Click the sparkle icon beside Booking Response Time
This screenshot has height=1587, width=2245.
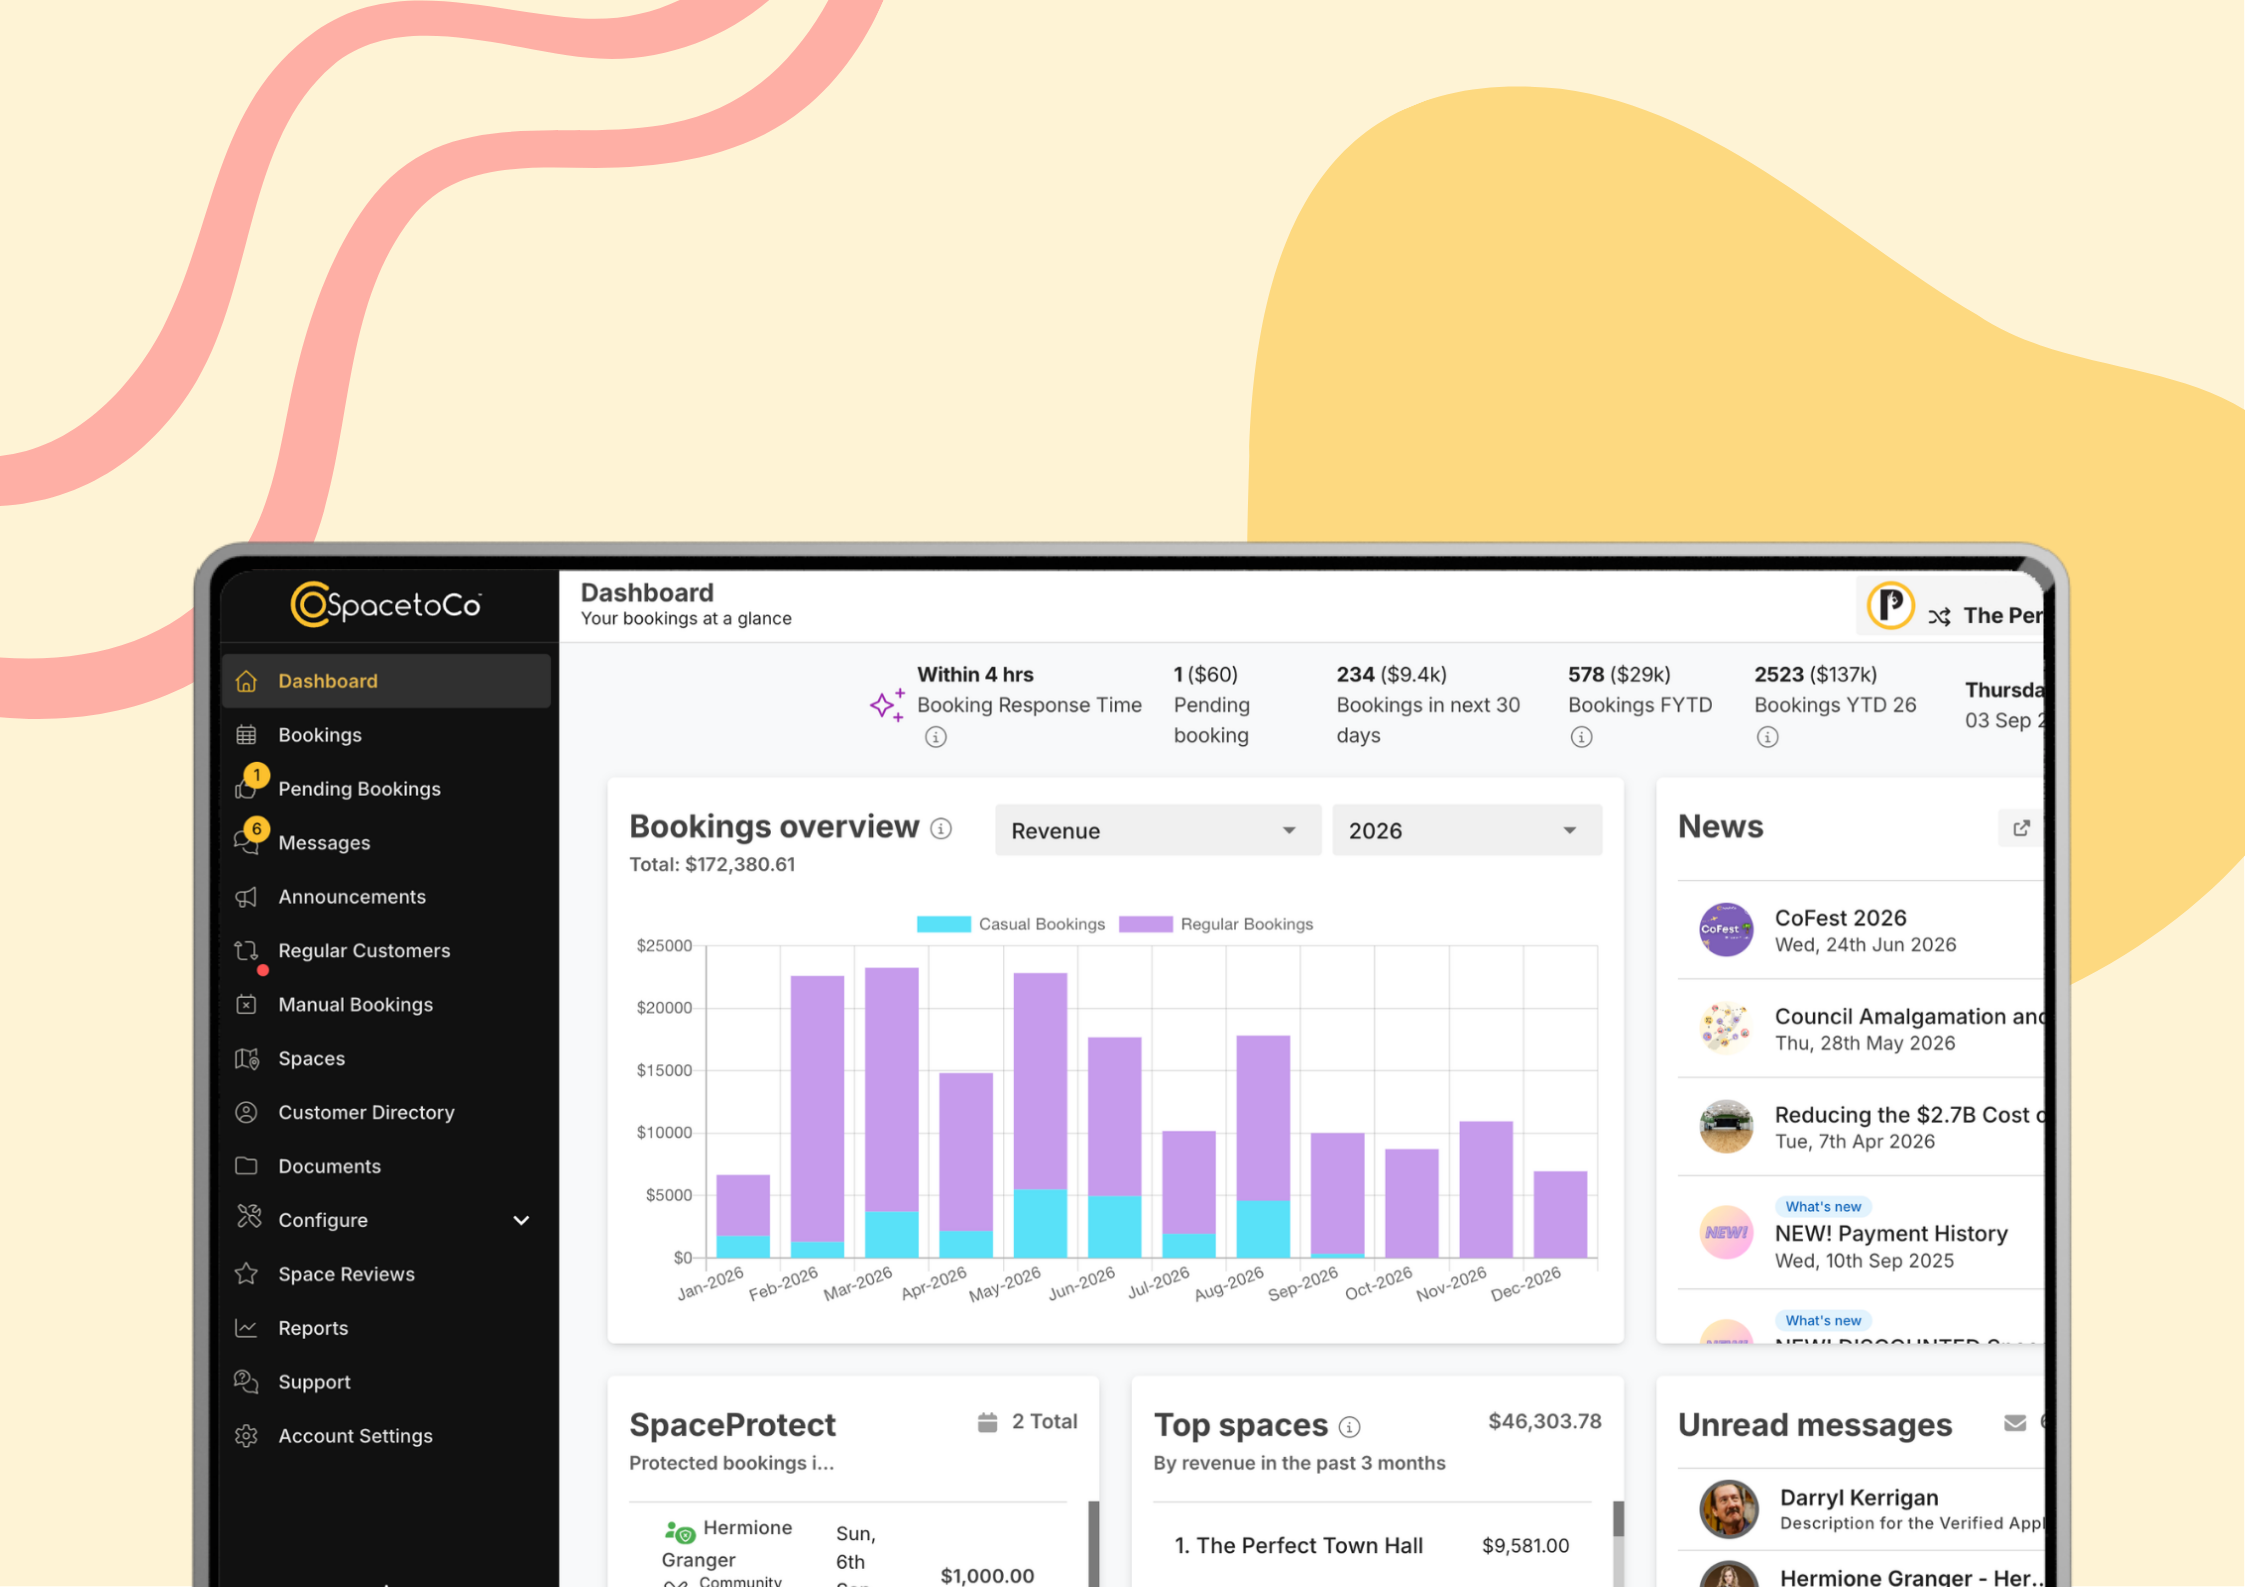887,704
